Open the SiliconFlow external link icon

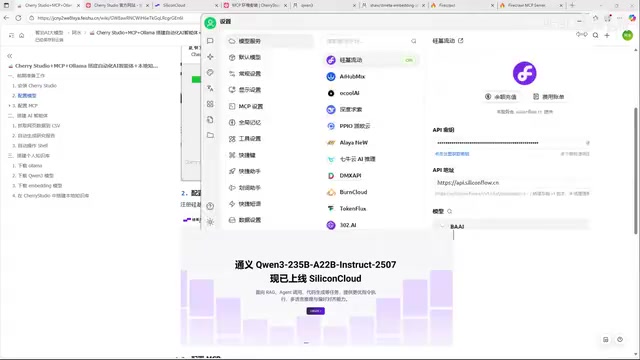[461, 40]
